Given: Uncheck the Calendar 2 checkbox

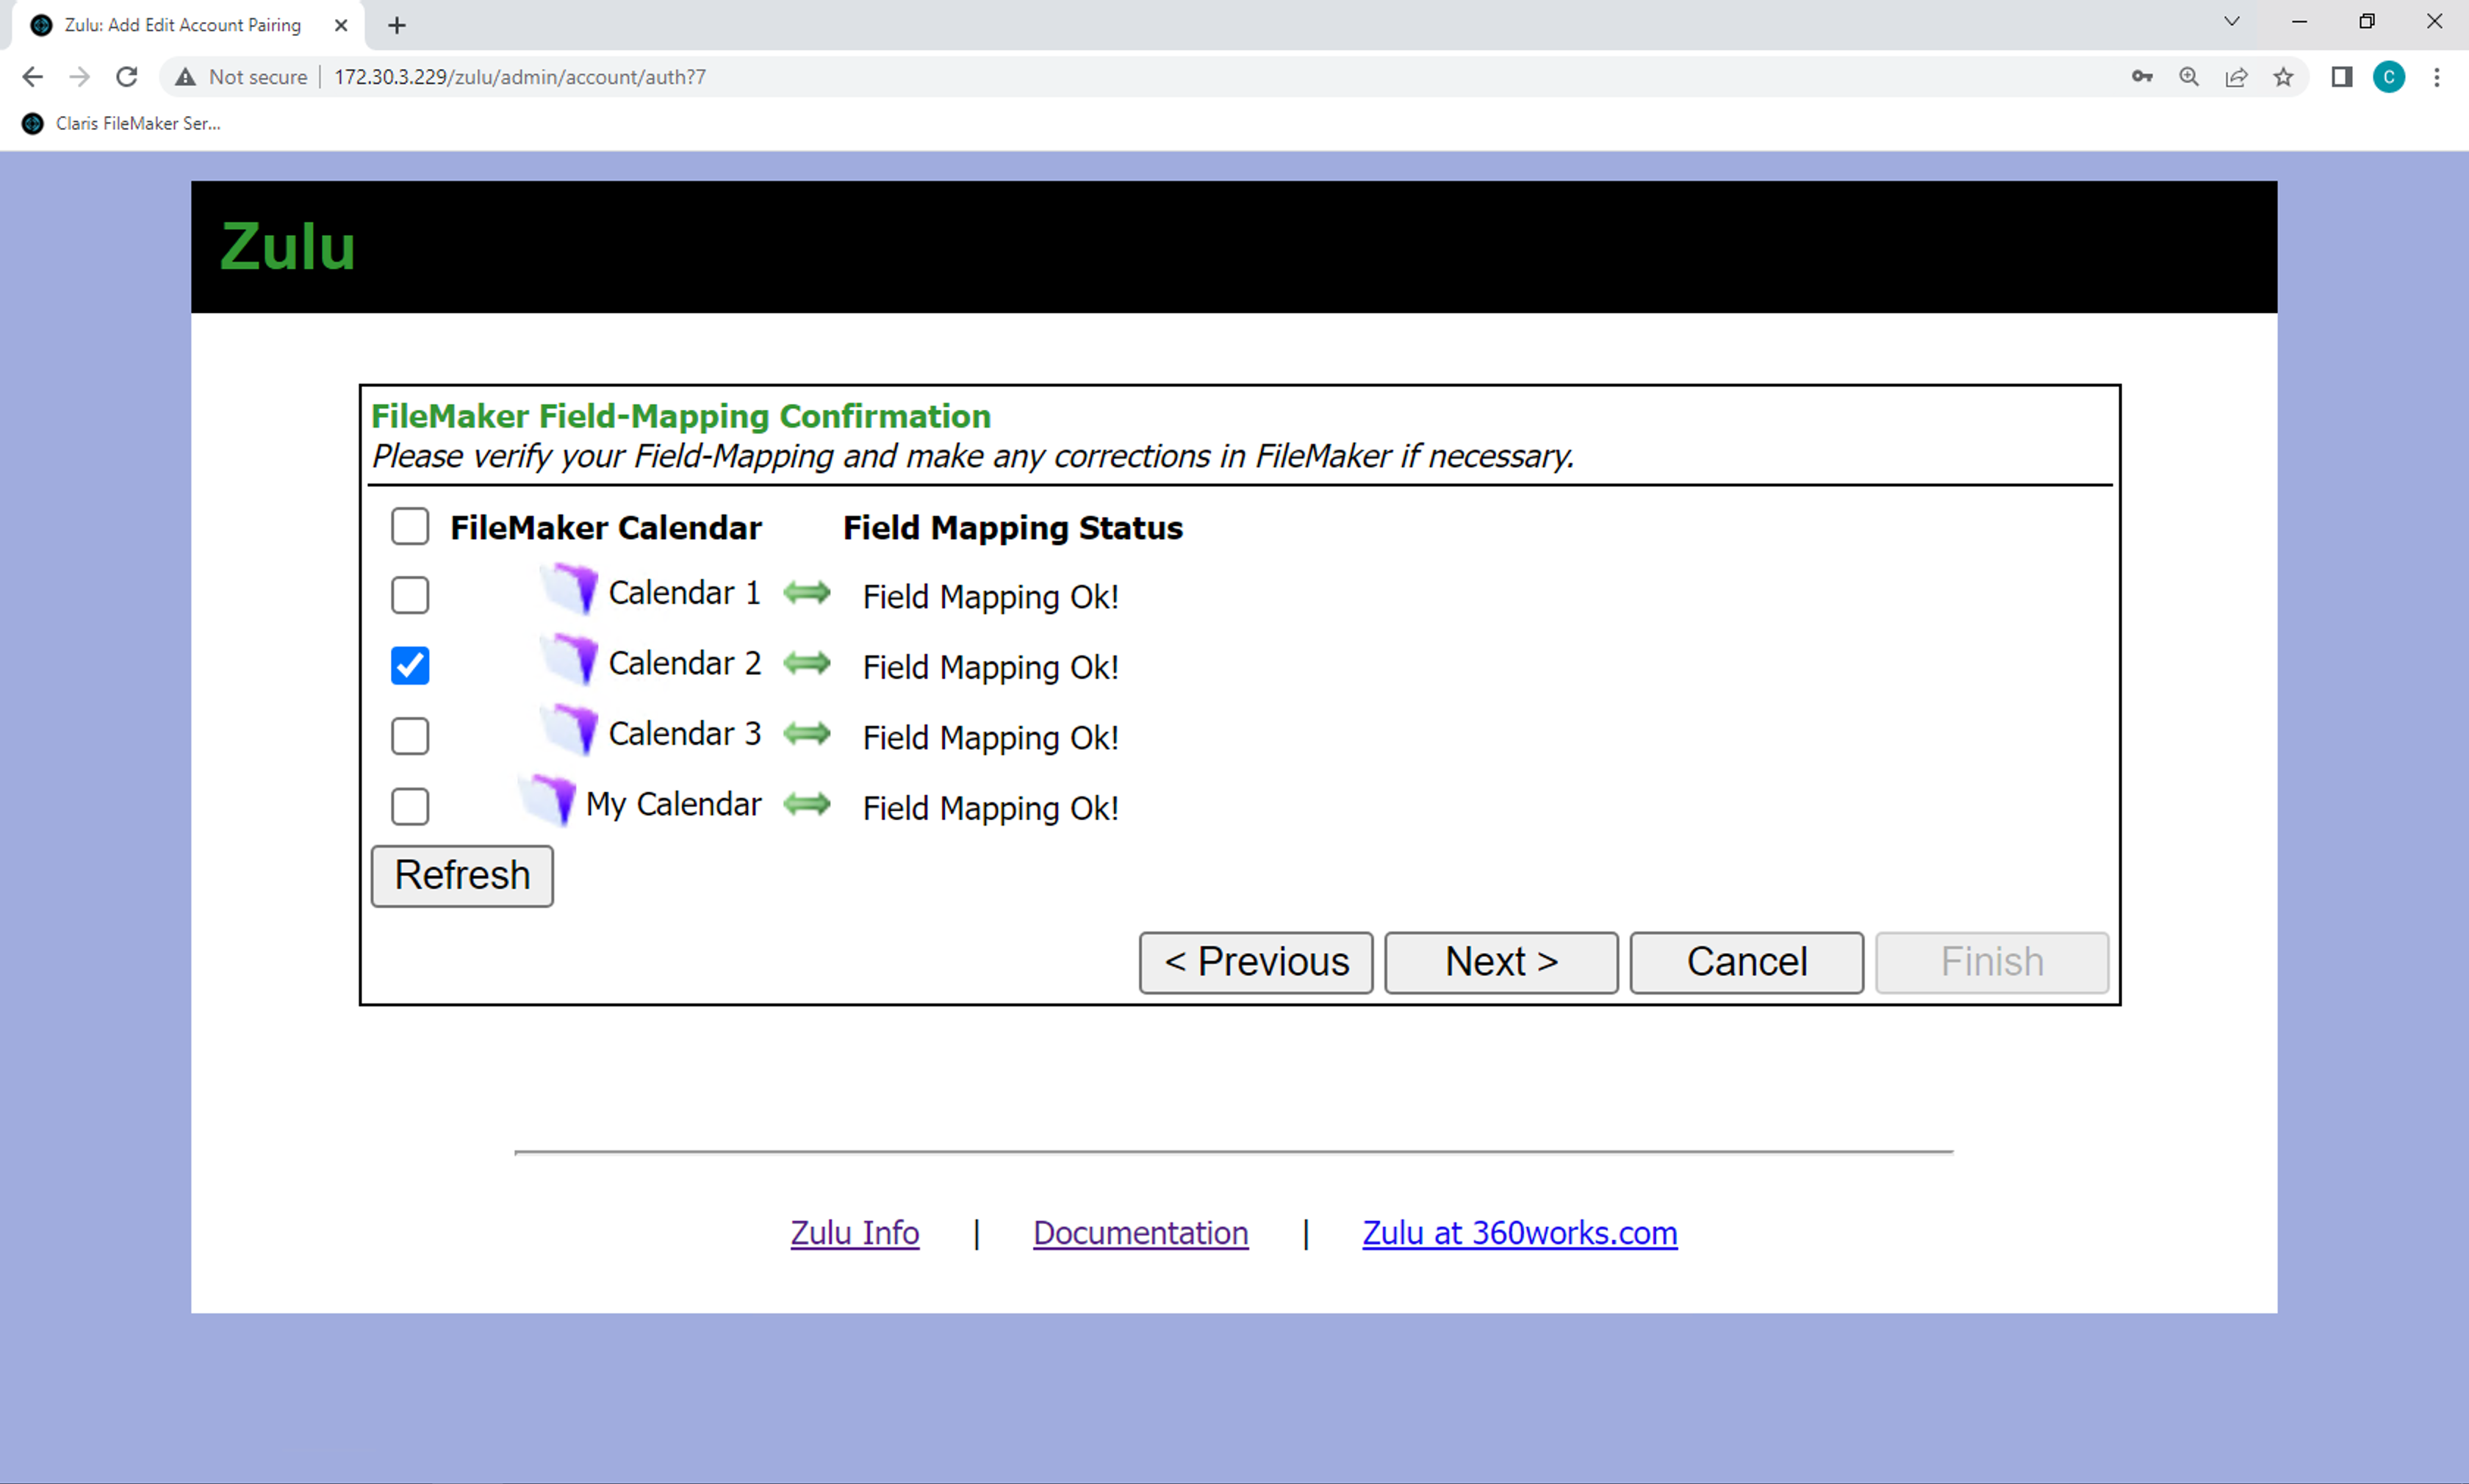Looking at the screenshot, I should click(410, 665).
